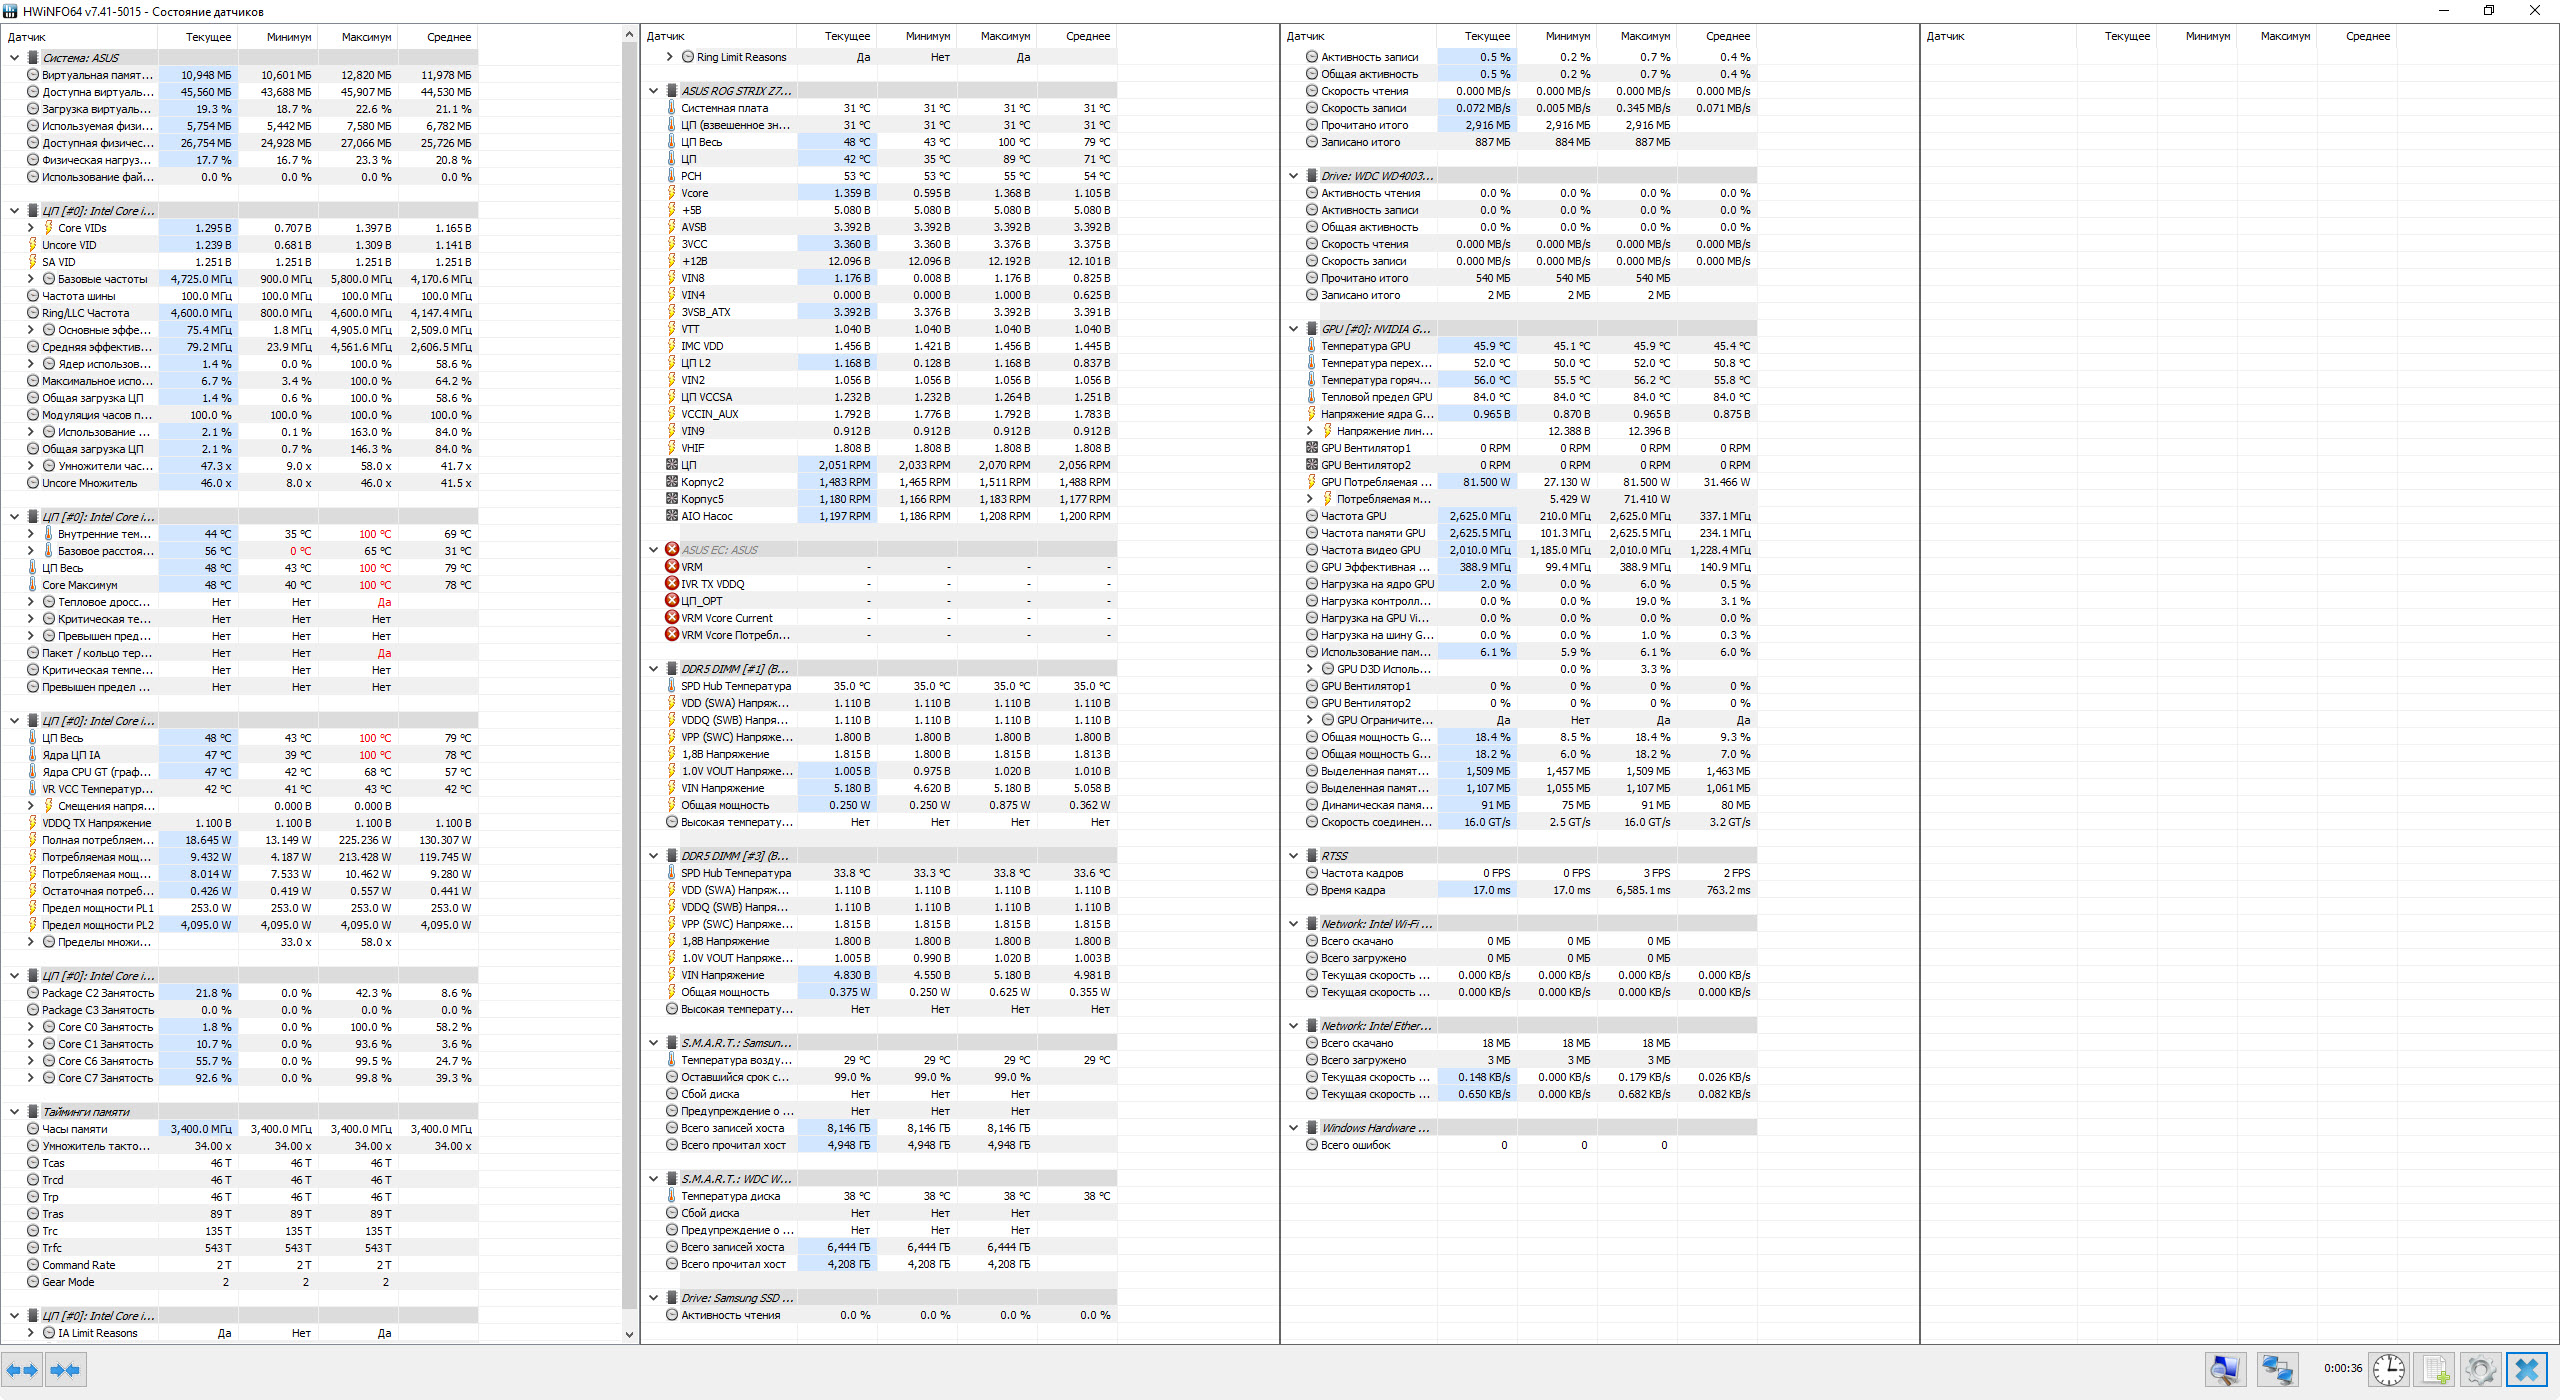The height and width of the screenshot is (1400, 2560).
Task: Expand the Ring Limit Reasons row
Action: pos(670,57)
